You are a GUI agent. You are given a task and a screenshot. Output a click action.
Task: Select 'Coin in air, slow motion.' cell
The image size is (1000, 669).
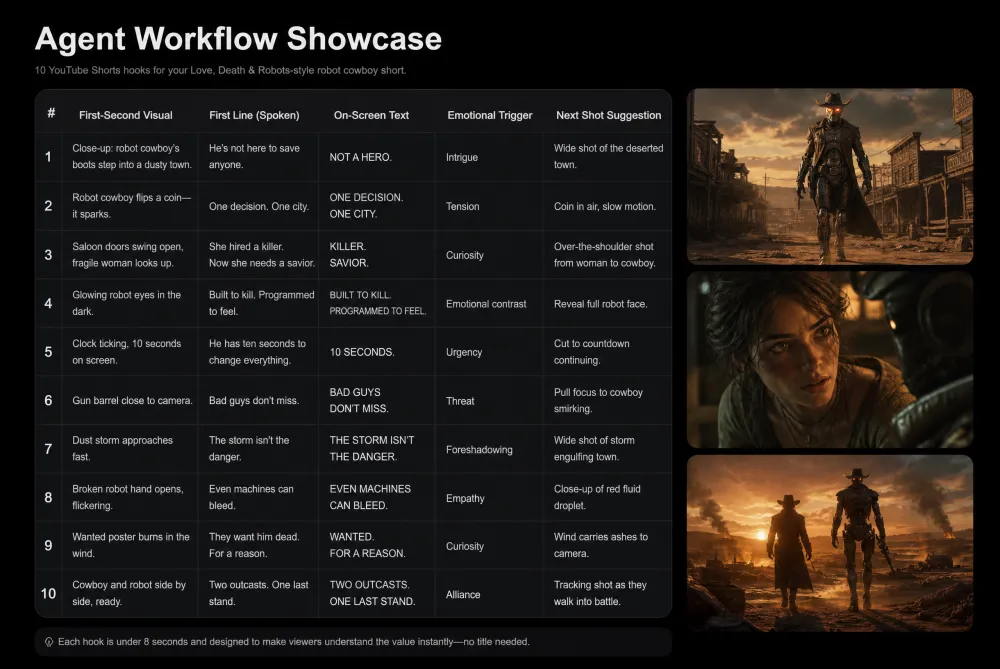click(x=605, y=207)
